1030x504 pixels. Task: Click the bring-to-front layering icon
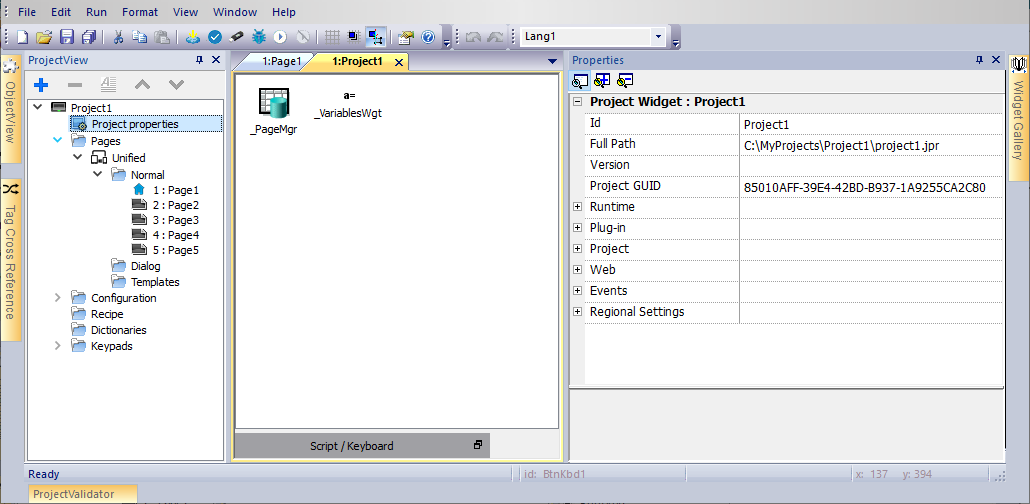coord(354,37)
